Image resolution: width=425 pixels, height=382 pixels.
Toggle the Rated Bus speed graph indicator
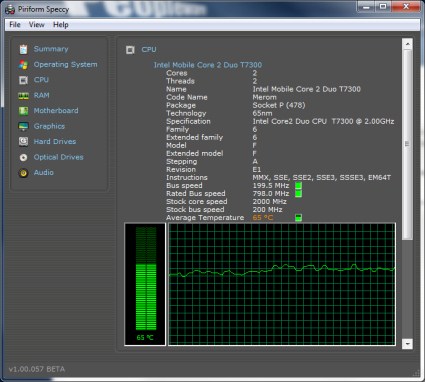click(298, 194)
